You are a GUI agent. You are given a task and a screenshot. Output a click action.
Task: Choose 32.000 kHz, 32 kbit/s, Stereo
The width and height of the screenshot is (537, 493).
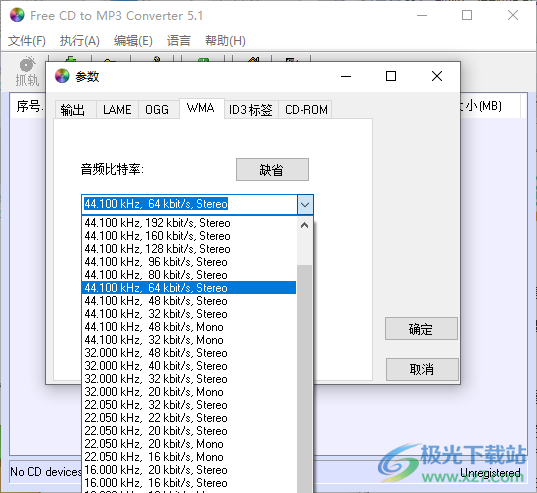tap(189, 379)
